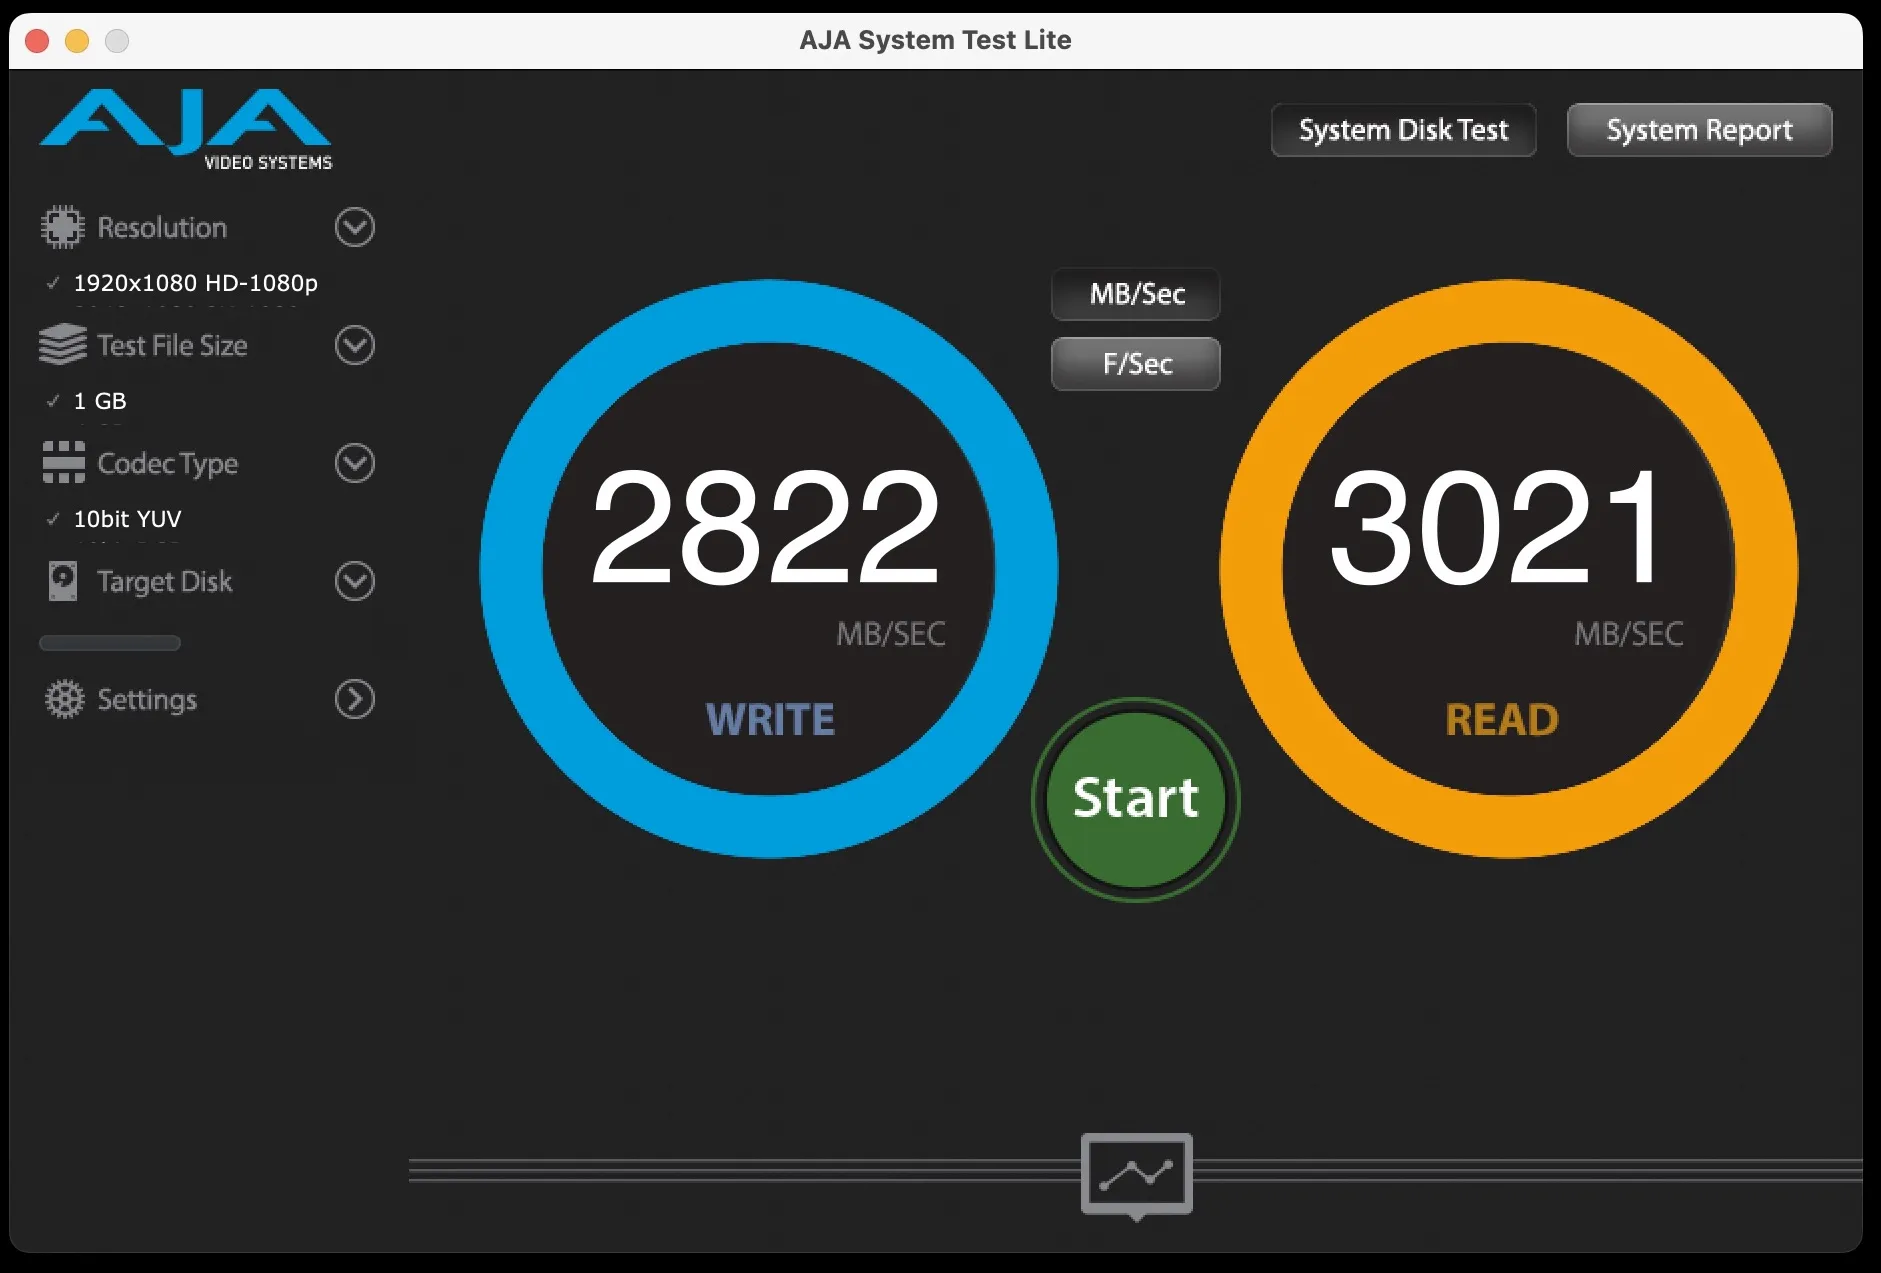Click the Settings arrow icon

353,699
